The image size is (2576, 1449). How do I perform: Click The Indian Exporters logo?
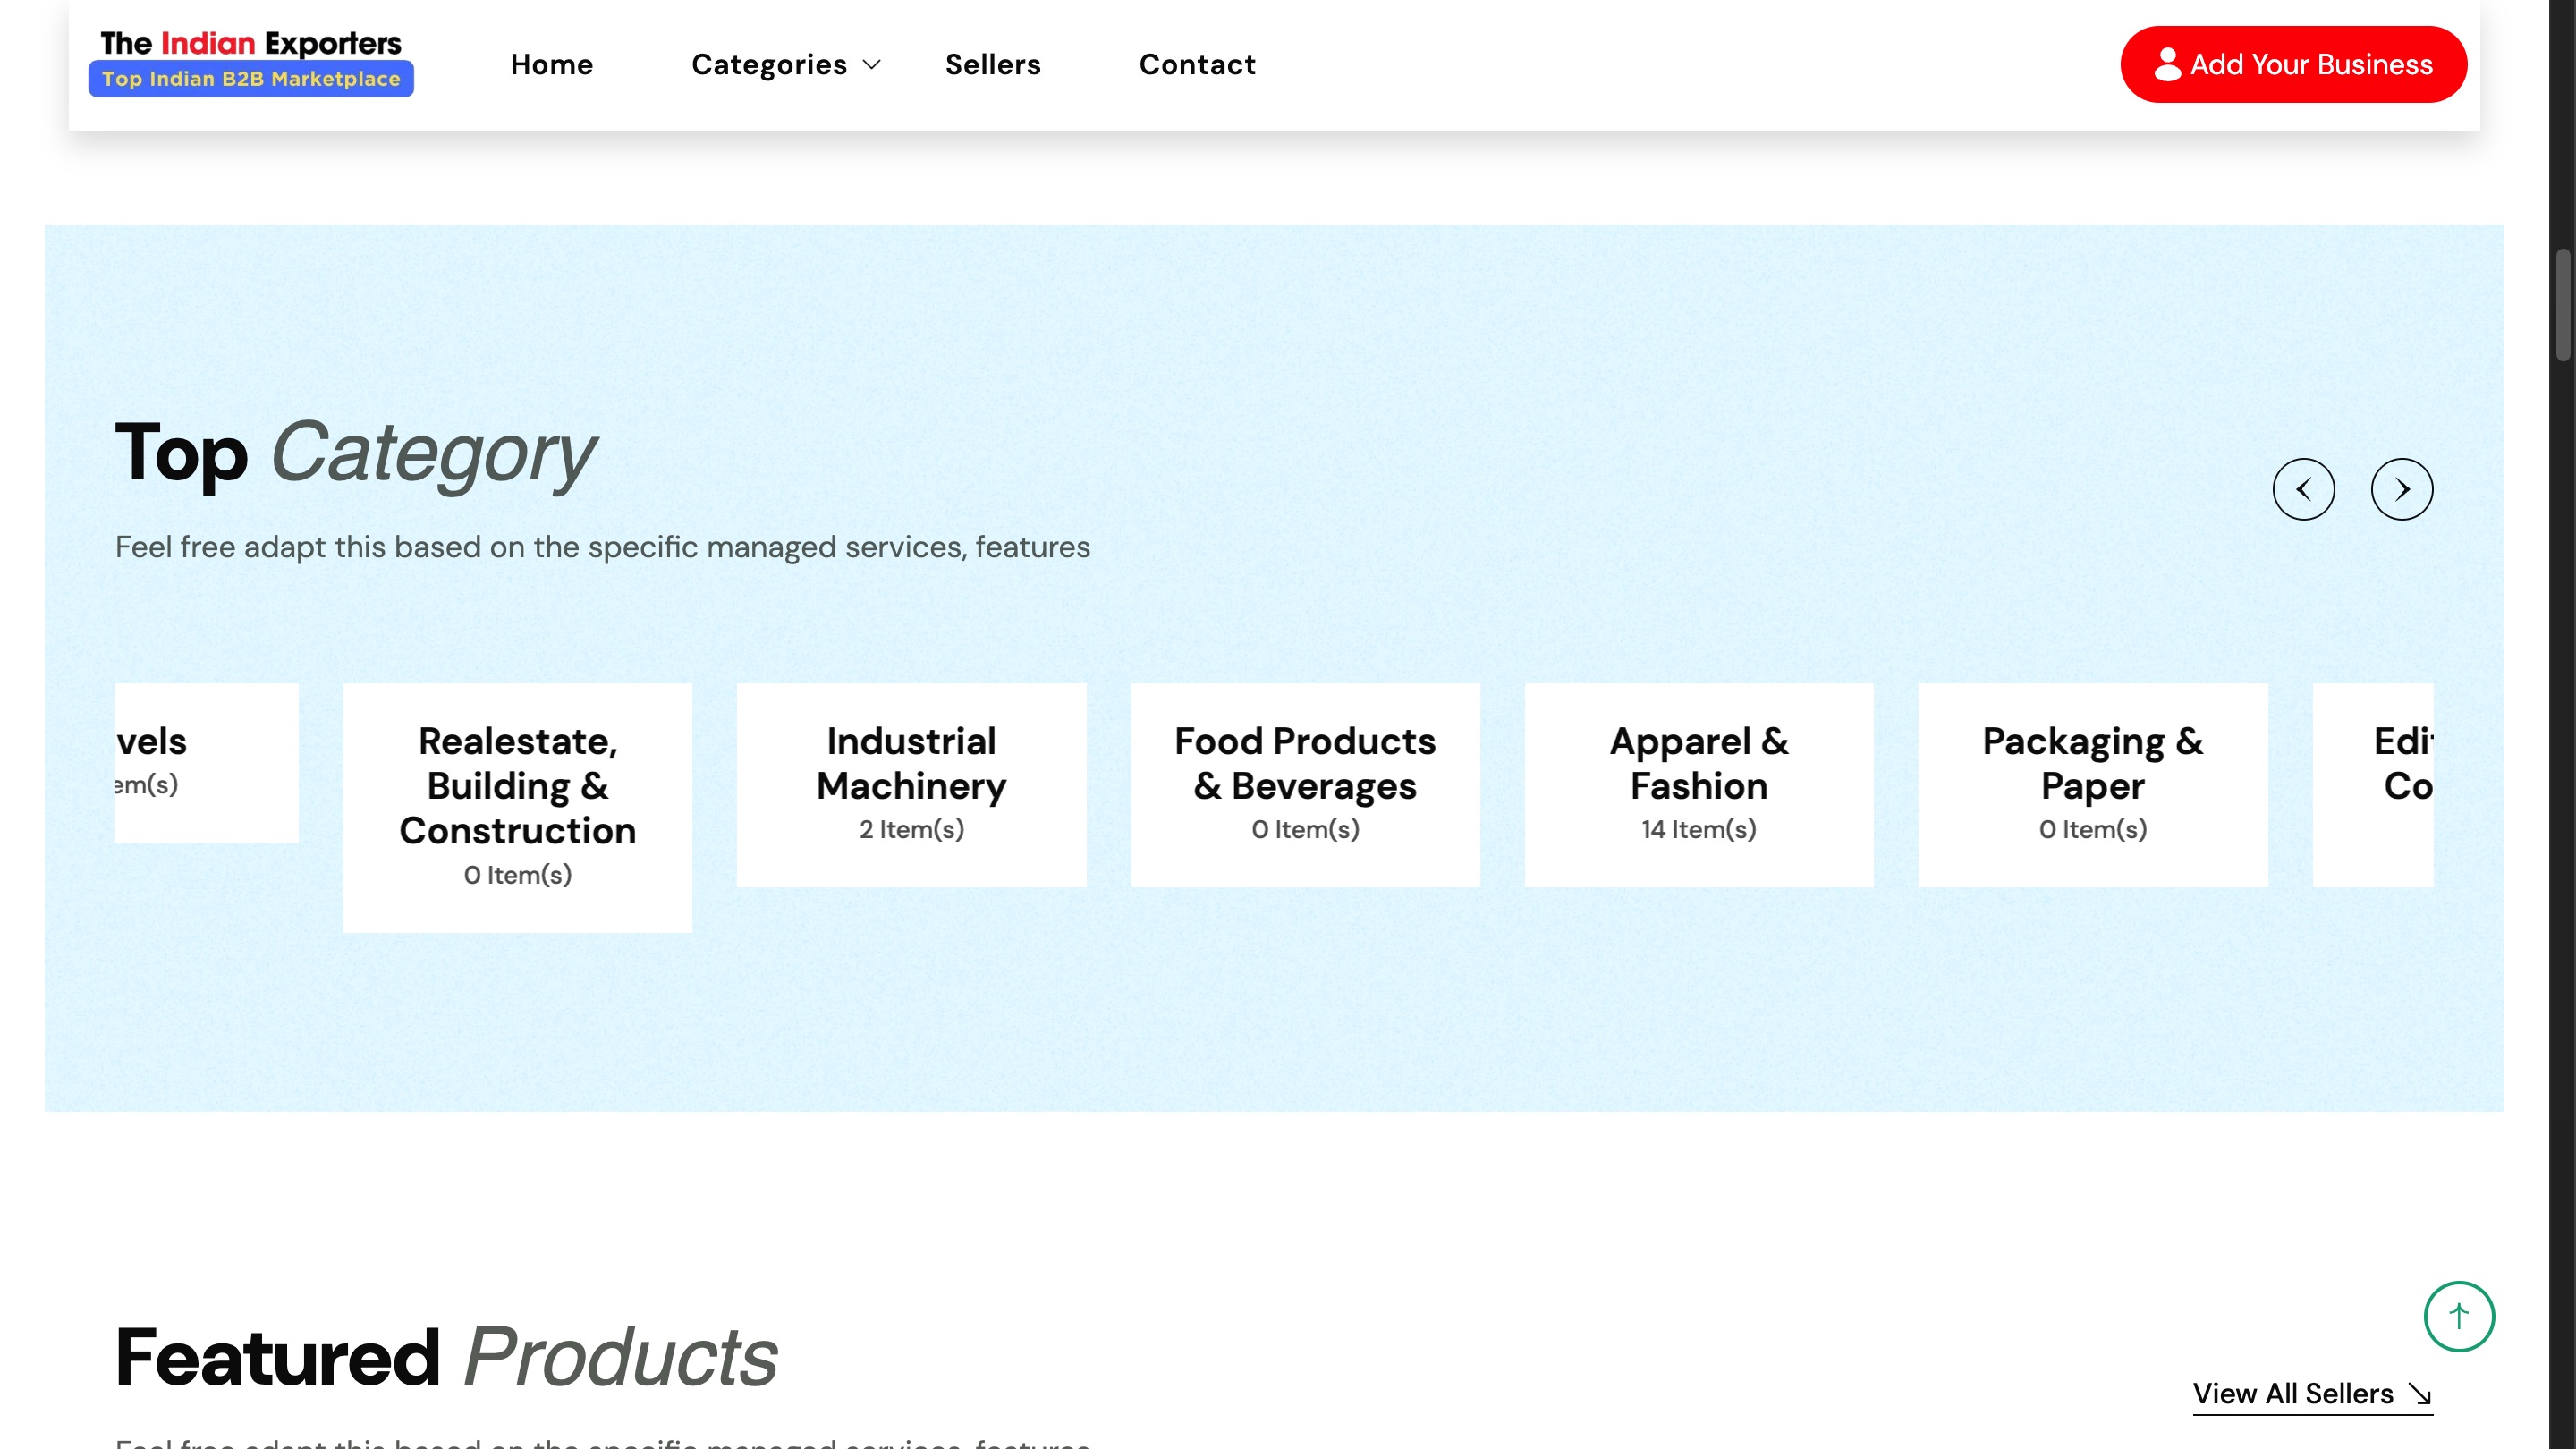point(250,43)
